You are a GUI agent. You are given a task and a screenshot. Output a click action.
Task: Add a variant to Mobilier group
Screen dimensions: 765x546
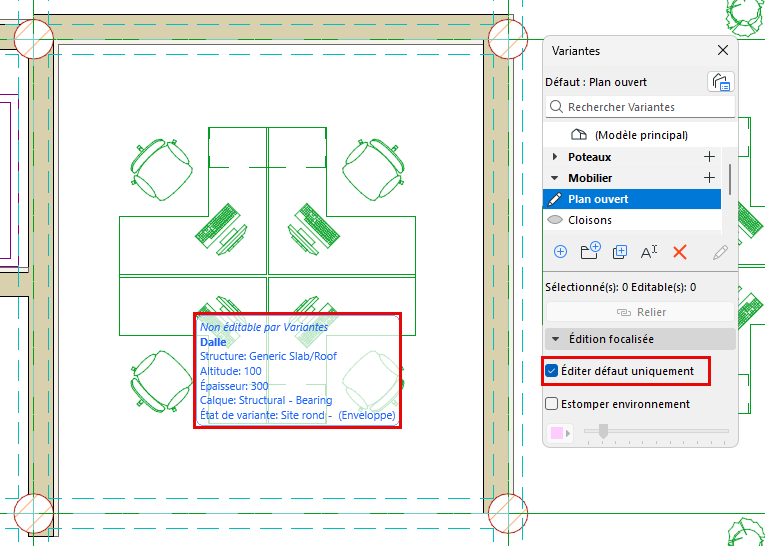[x=709, y=178]
